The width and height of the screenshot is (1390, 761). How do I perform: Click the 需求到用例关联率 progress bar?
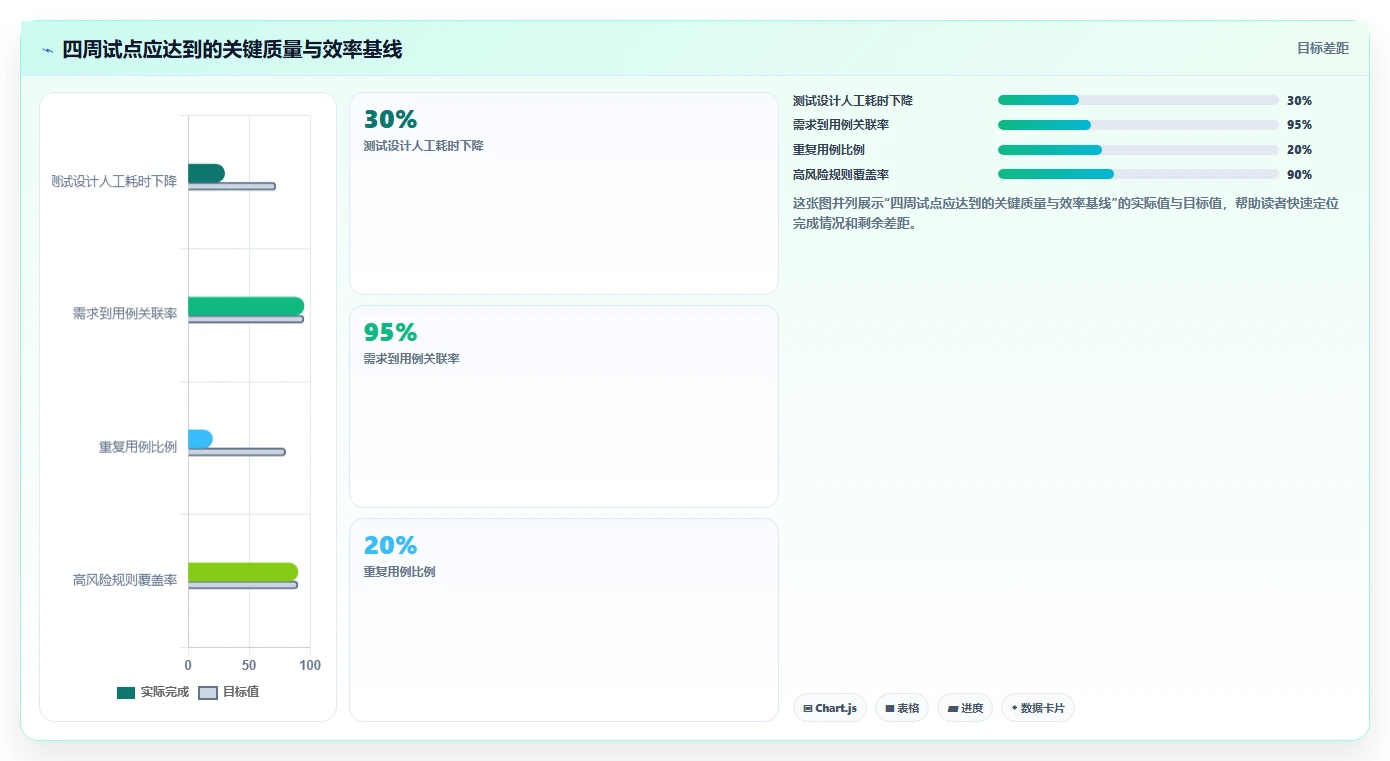tap(1138, 125)
